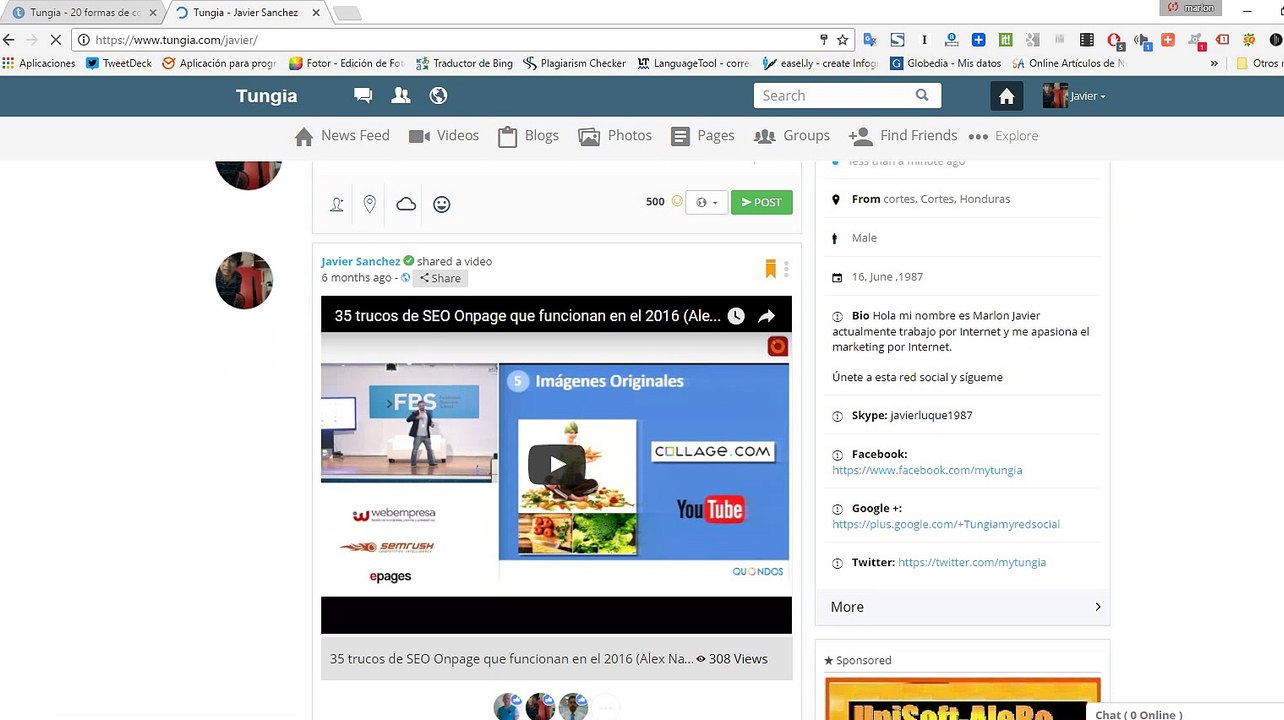This screenshot has width=1284, height=720.
Task: Open the emoji smiley picker in post box
Action: click(441, 204)
